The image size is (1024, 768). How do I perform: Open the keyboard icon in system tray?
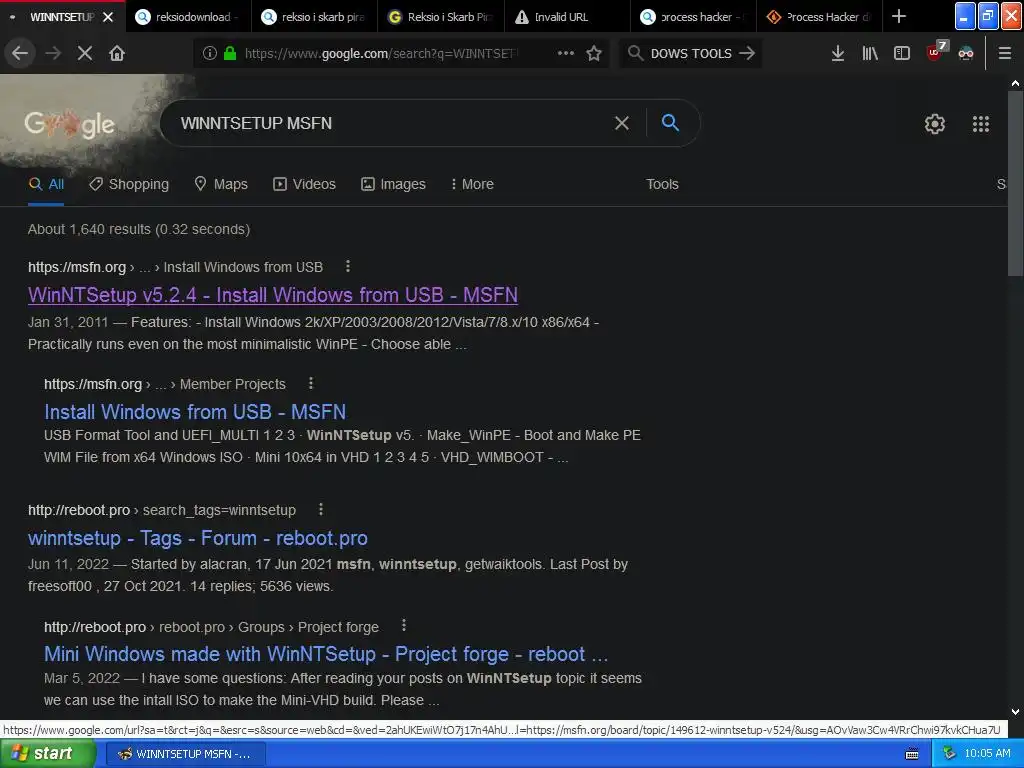point(912,754)
